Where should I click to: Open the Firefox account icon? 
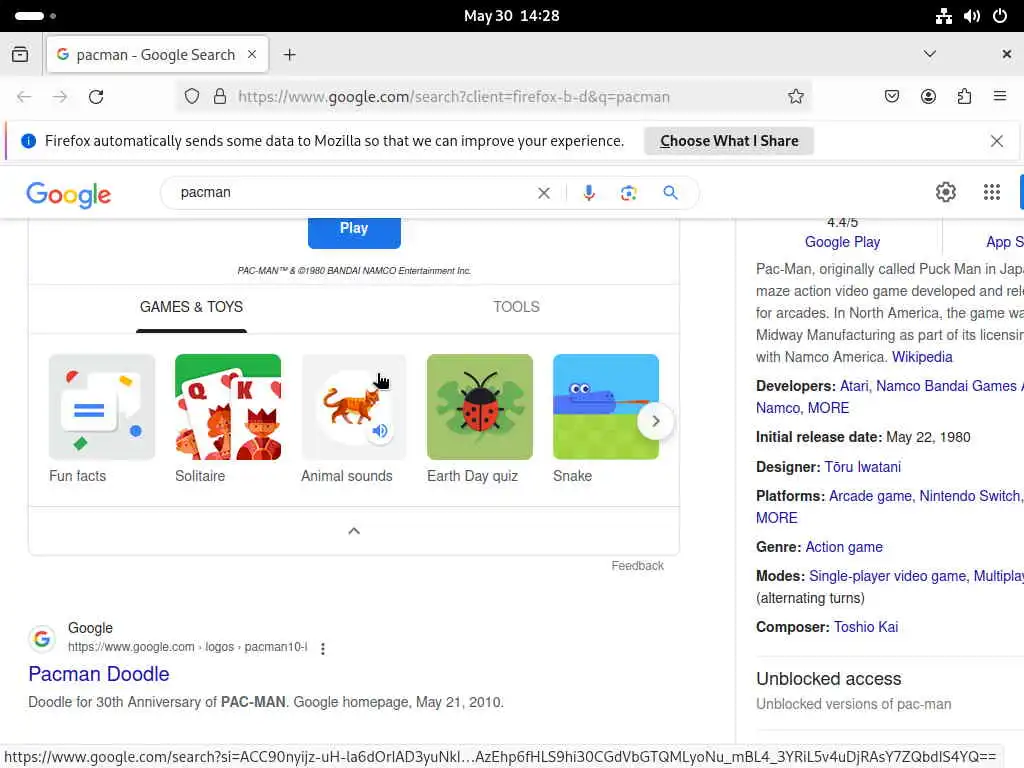click(928, 97)
